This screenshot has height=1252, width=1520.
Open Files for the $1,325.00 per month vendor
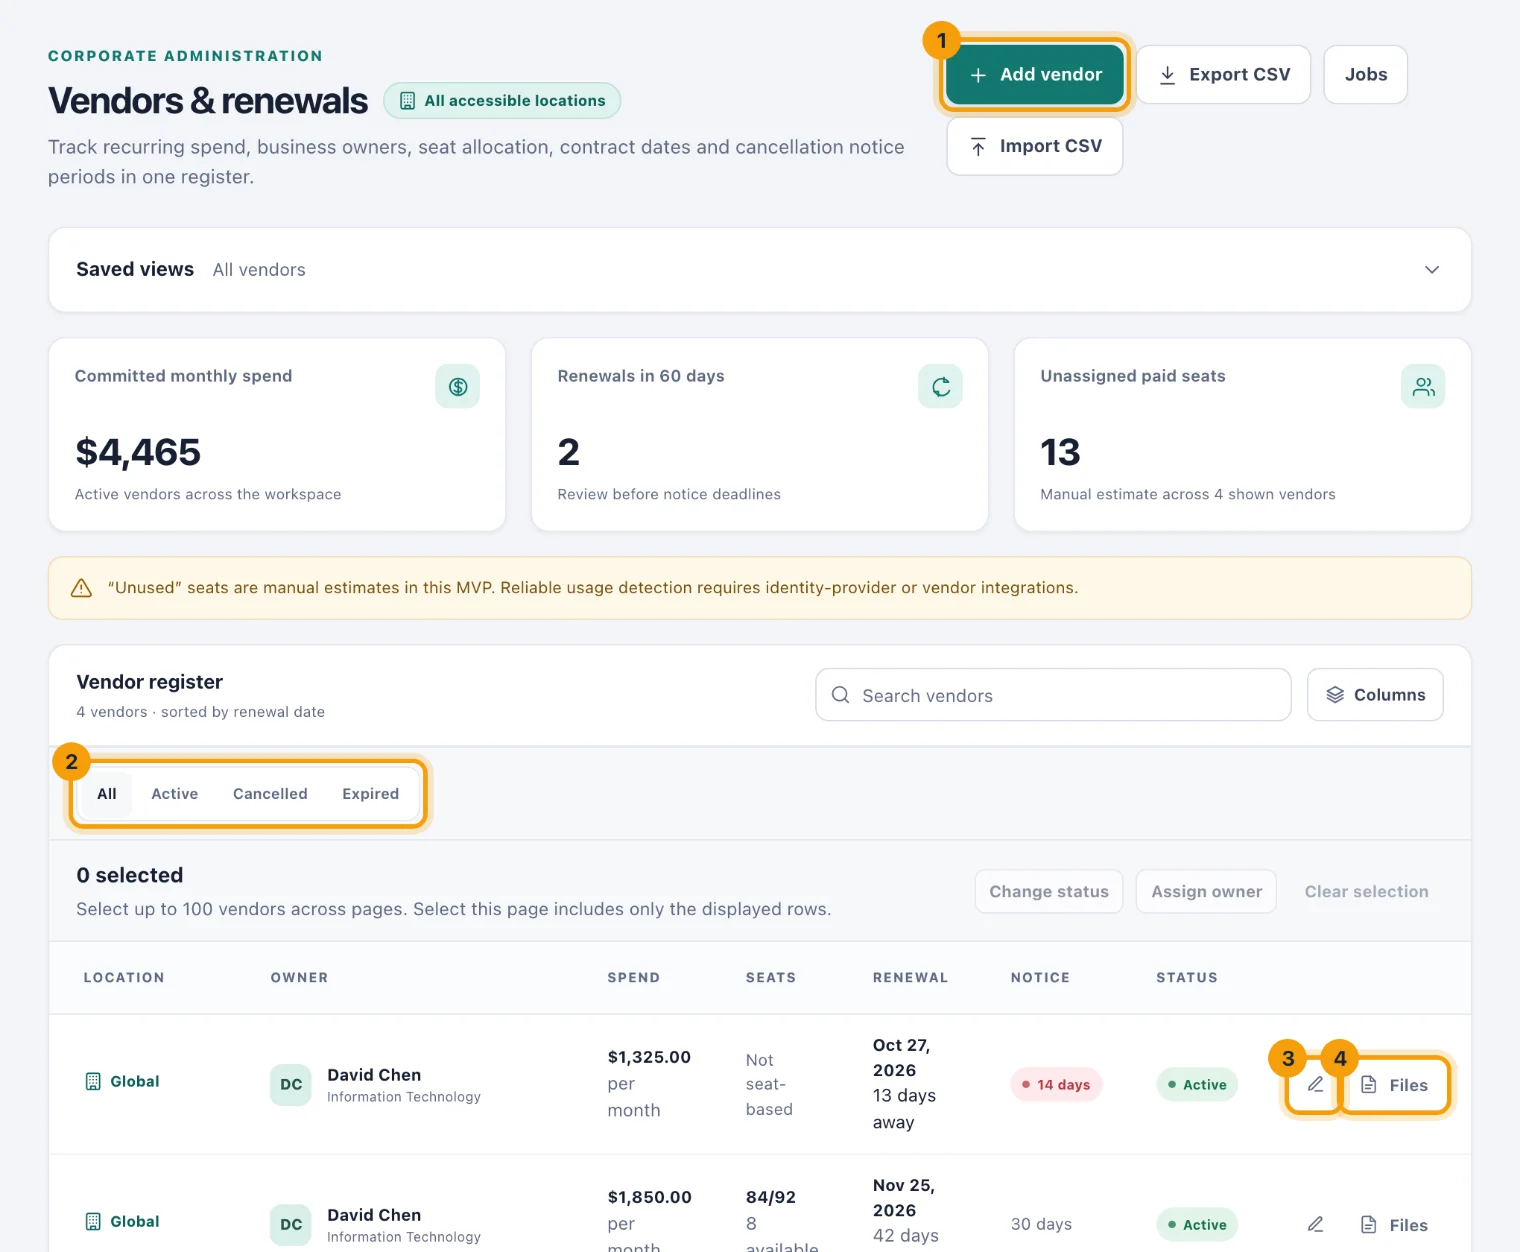(1395, 1085)
